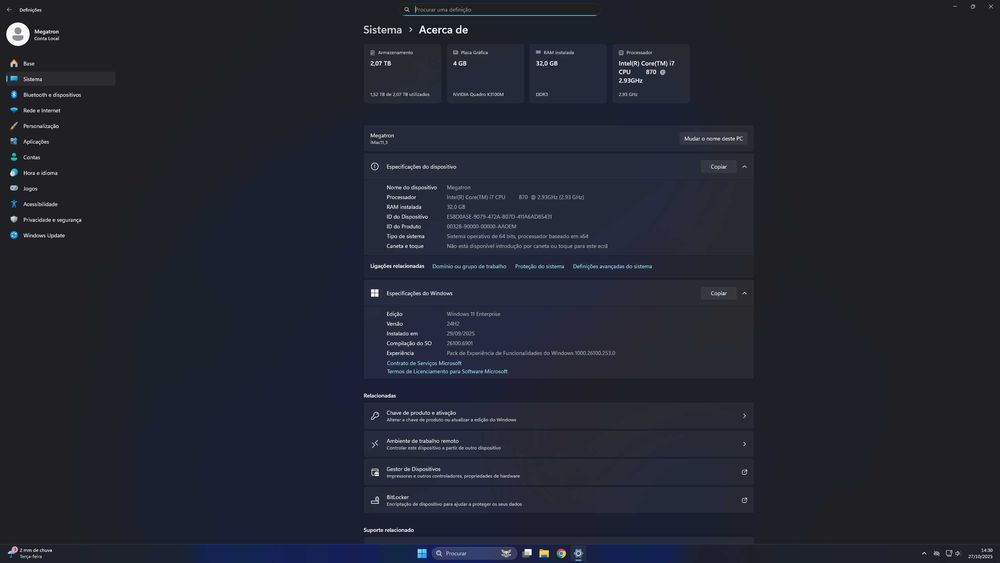
Task: Open Task View on taskbar
Action: pos(527,553)
